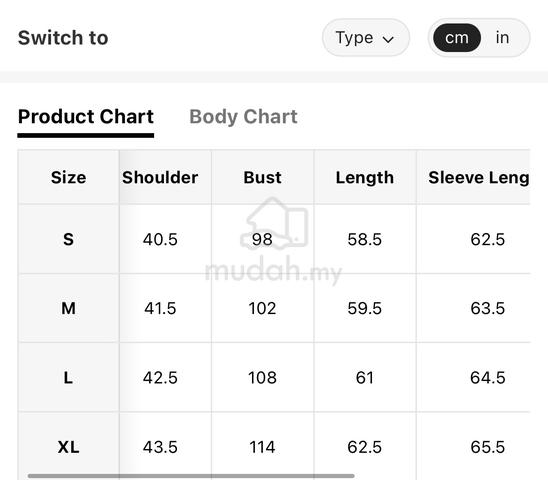This screenshot has height=480, width=548.
Task: Select the cm unit toggle
Action: coord(456,37)
